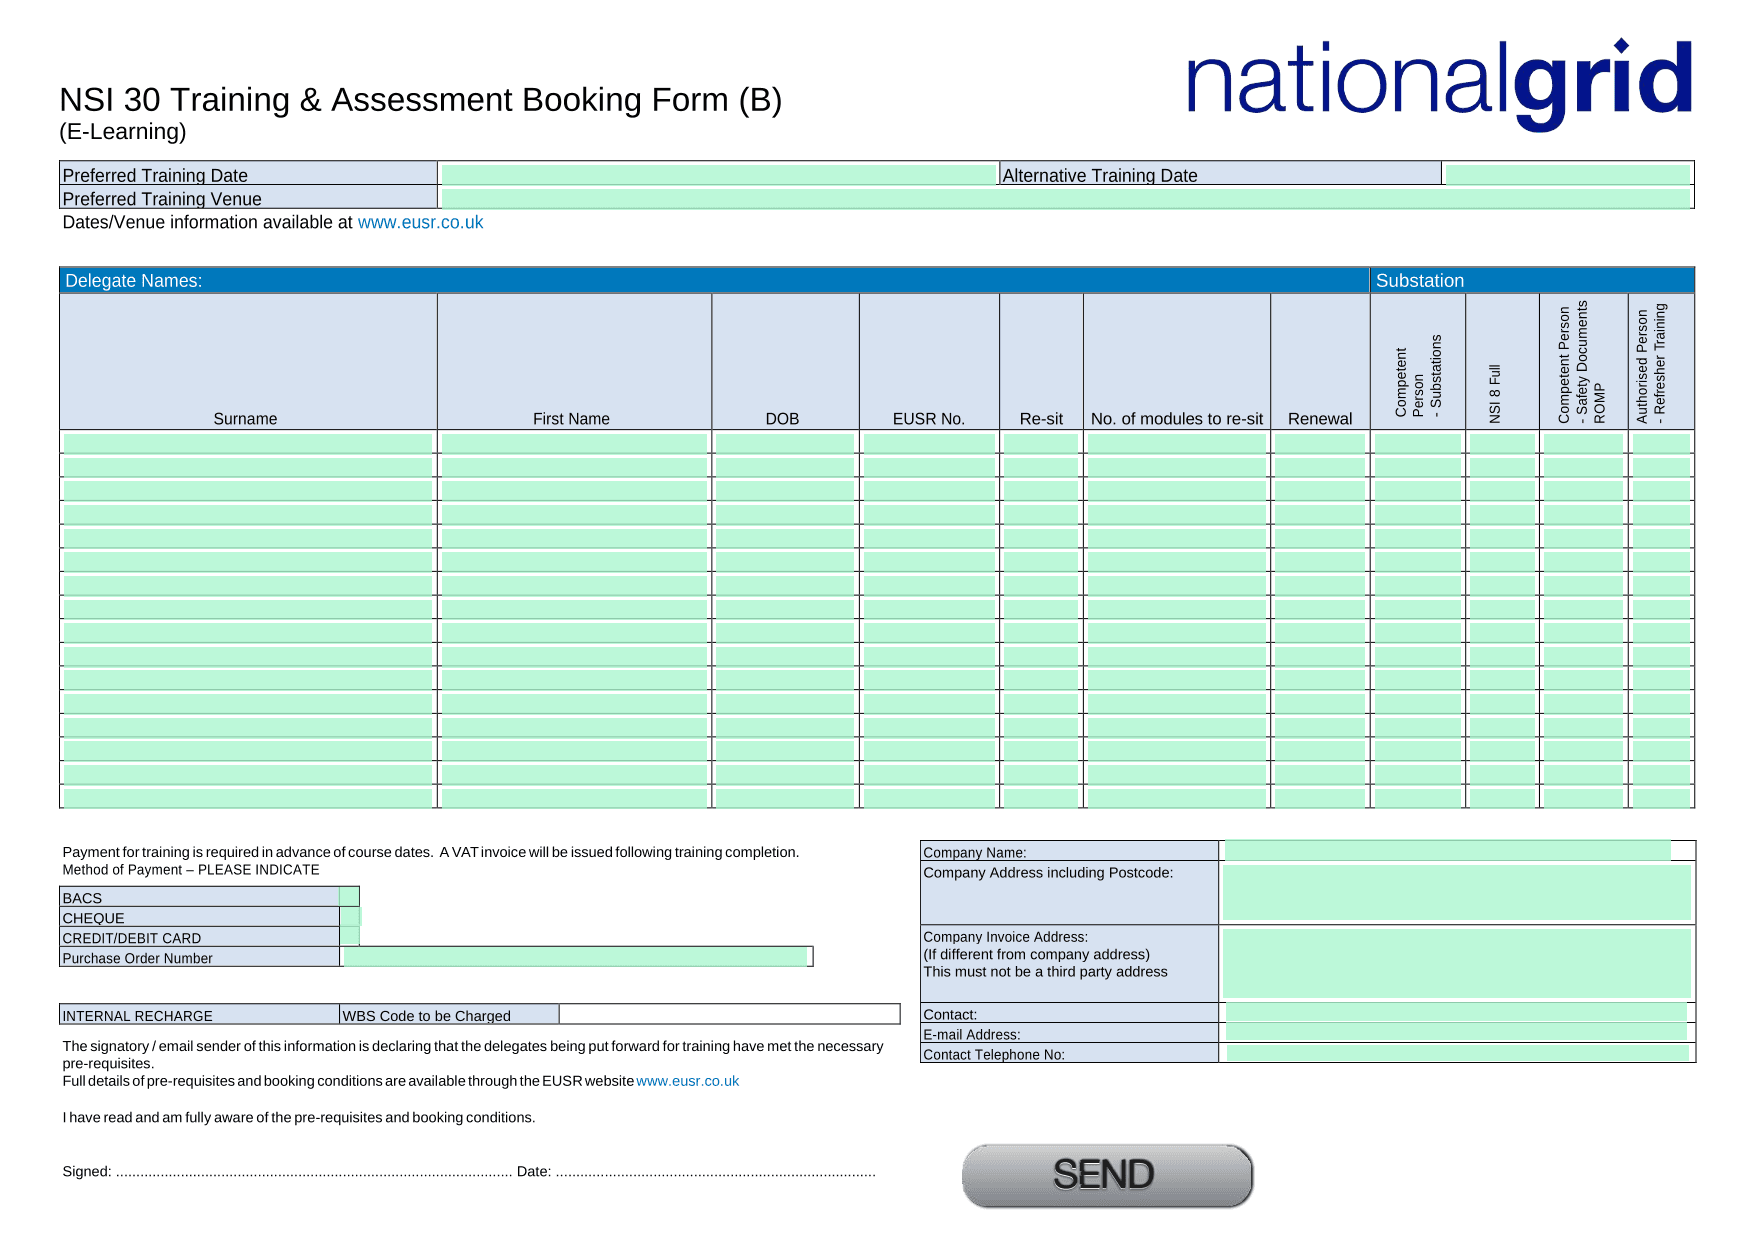Click the Preferred Training Venue field
Viewport: 1754px width, 1240px height.
tap(1065, 198)
